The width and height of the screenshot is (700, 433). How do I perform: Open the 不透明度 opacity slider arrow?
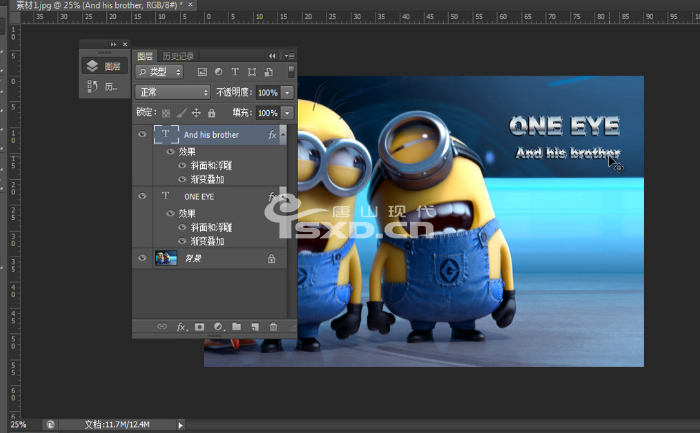coord(288,93)
